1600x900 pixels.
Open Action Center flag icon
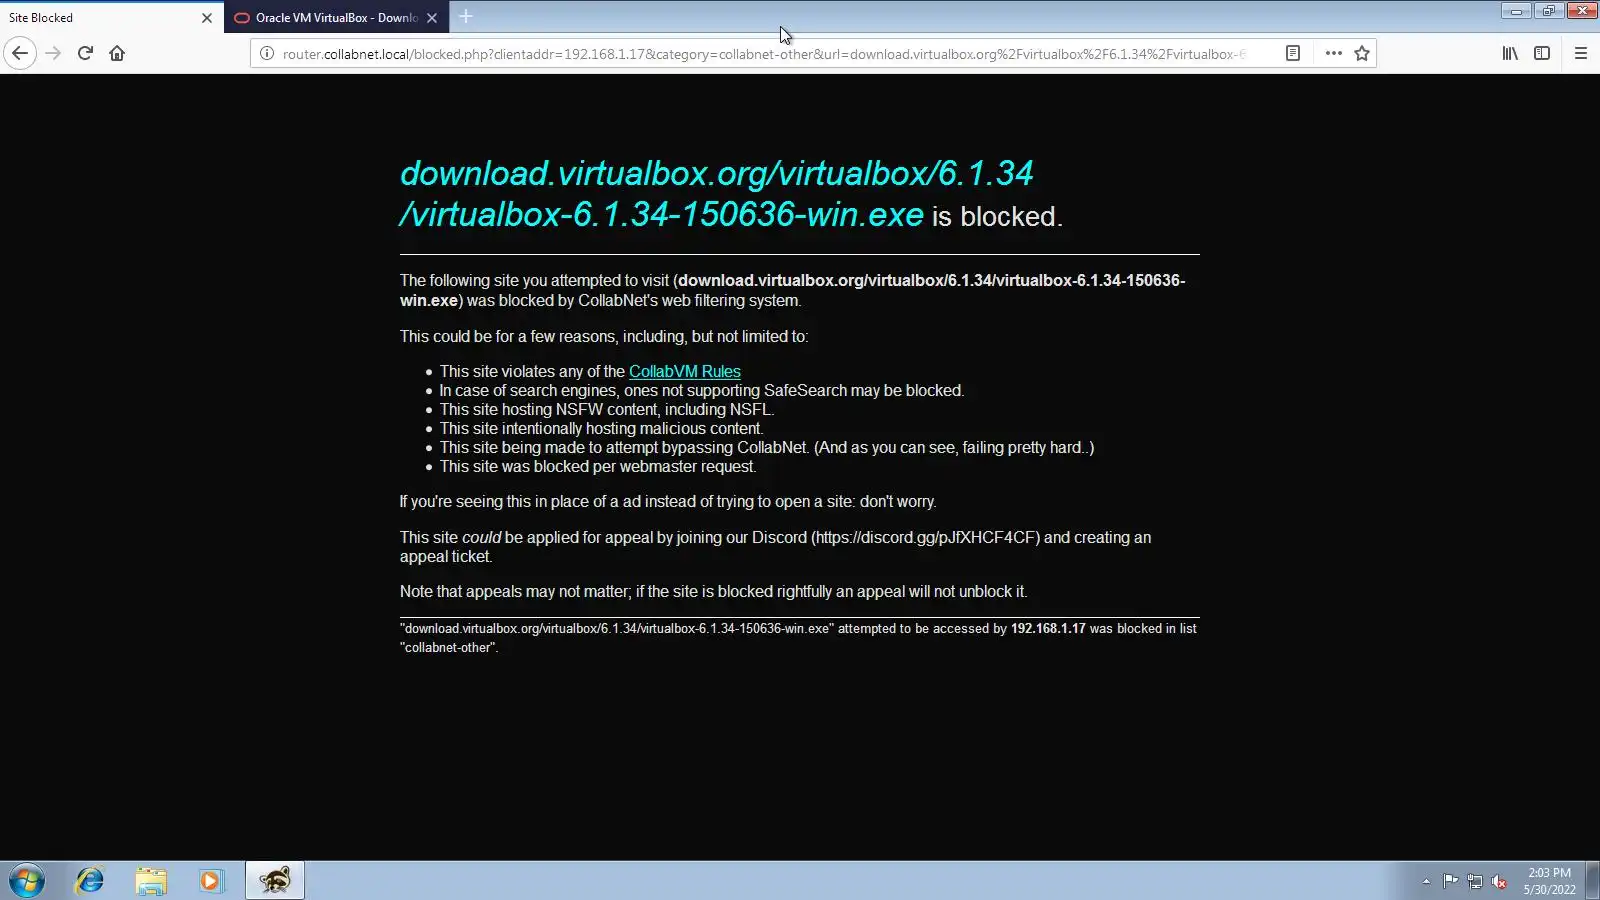[1450, 881]
